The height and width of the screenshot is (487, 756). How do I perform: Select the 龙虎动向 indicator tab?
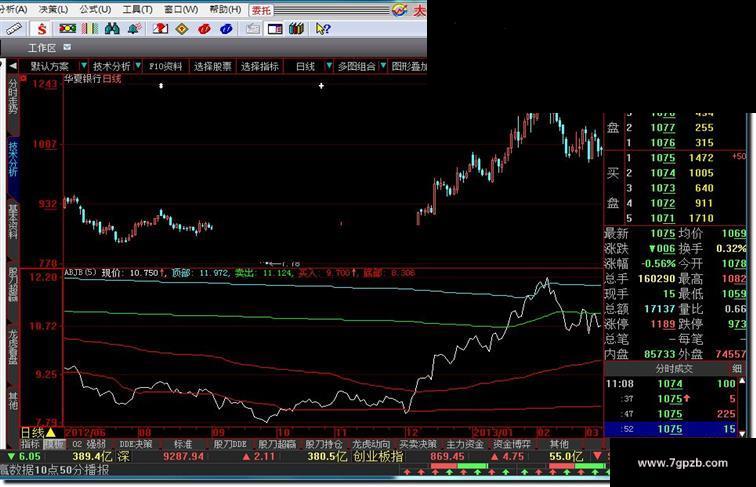point(370,444)
